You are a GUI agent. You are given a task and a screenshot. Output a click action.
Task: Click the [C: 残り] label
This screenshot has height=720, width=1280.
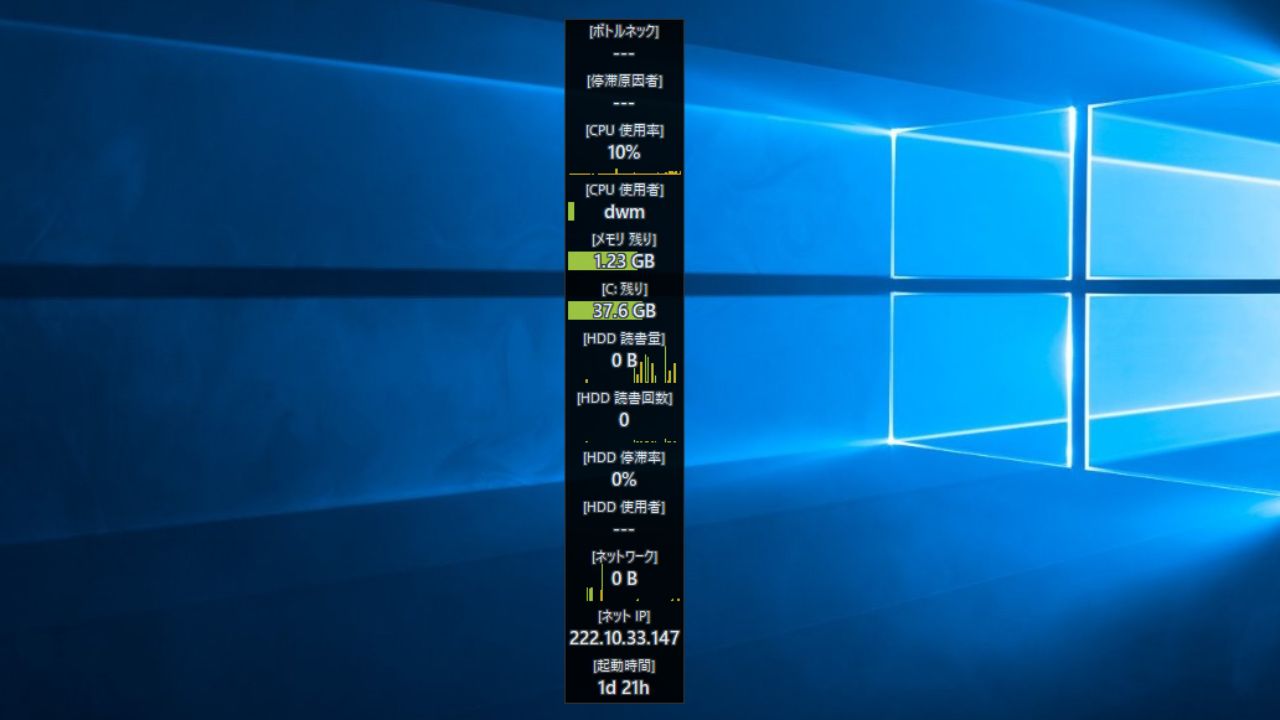pos(624,288)
